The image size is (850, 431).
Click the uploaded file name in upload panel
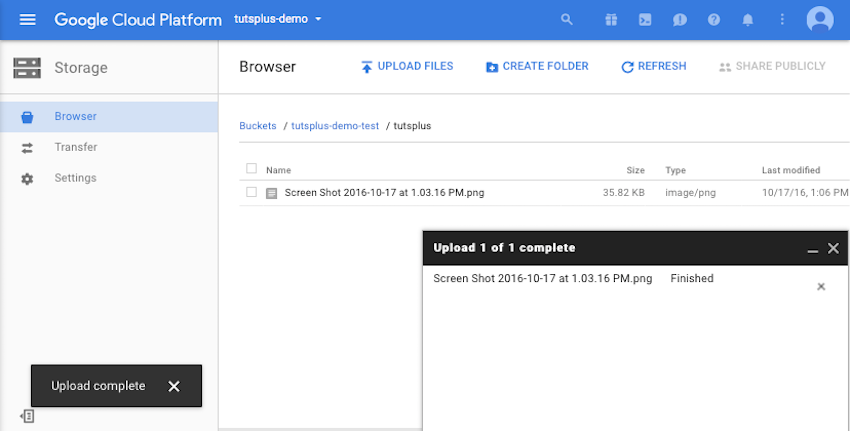coord(543,279)
